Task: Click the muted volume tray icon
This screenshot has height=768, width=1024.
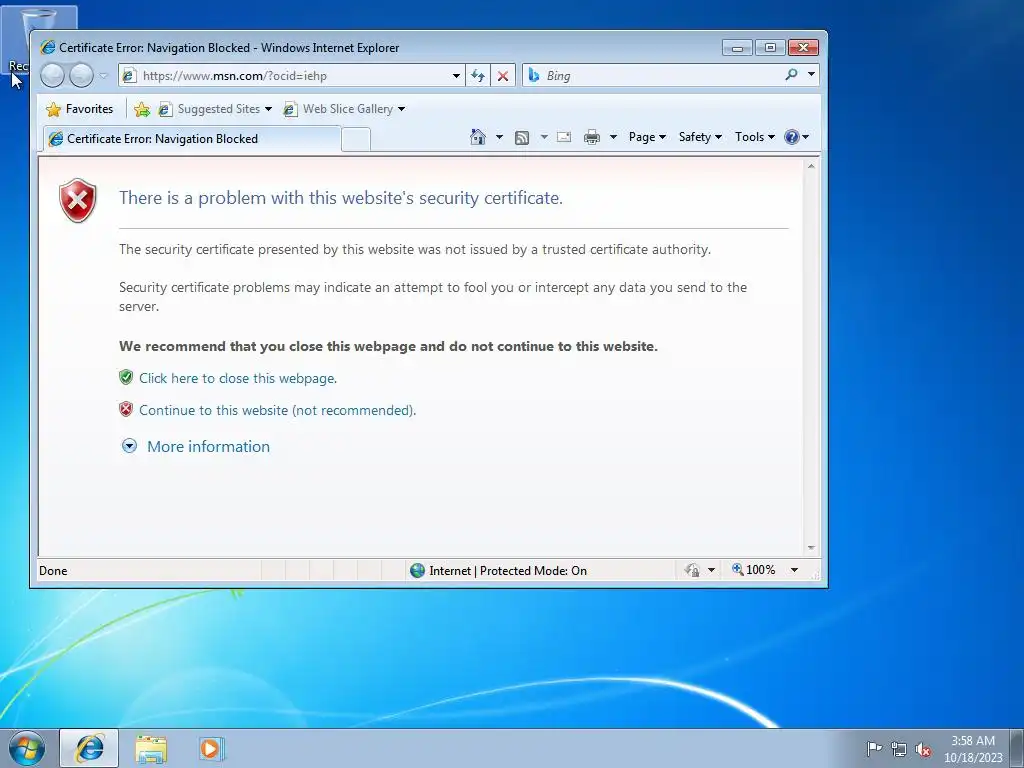Action: click(x=923, y=749)
